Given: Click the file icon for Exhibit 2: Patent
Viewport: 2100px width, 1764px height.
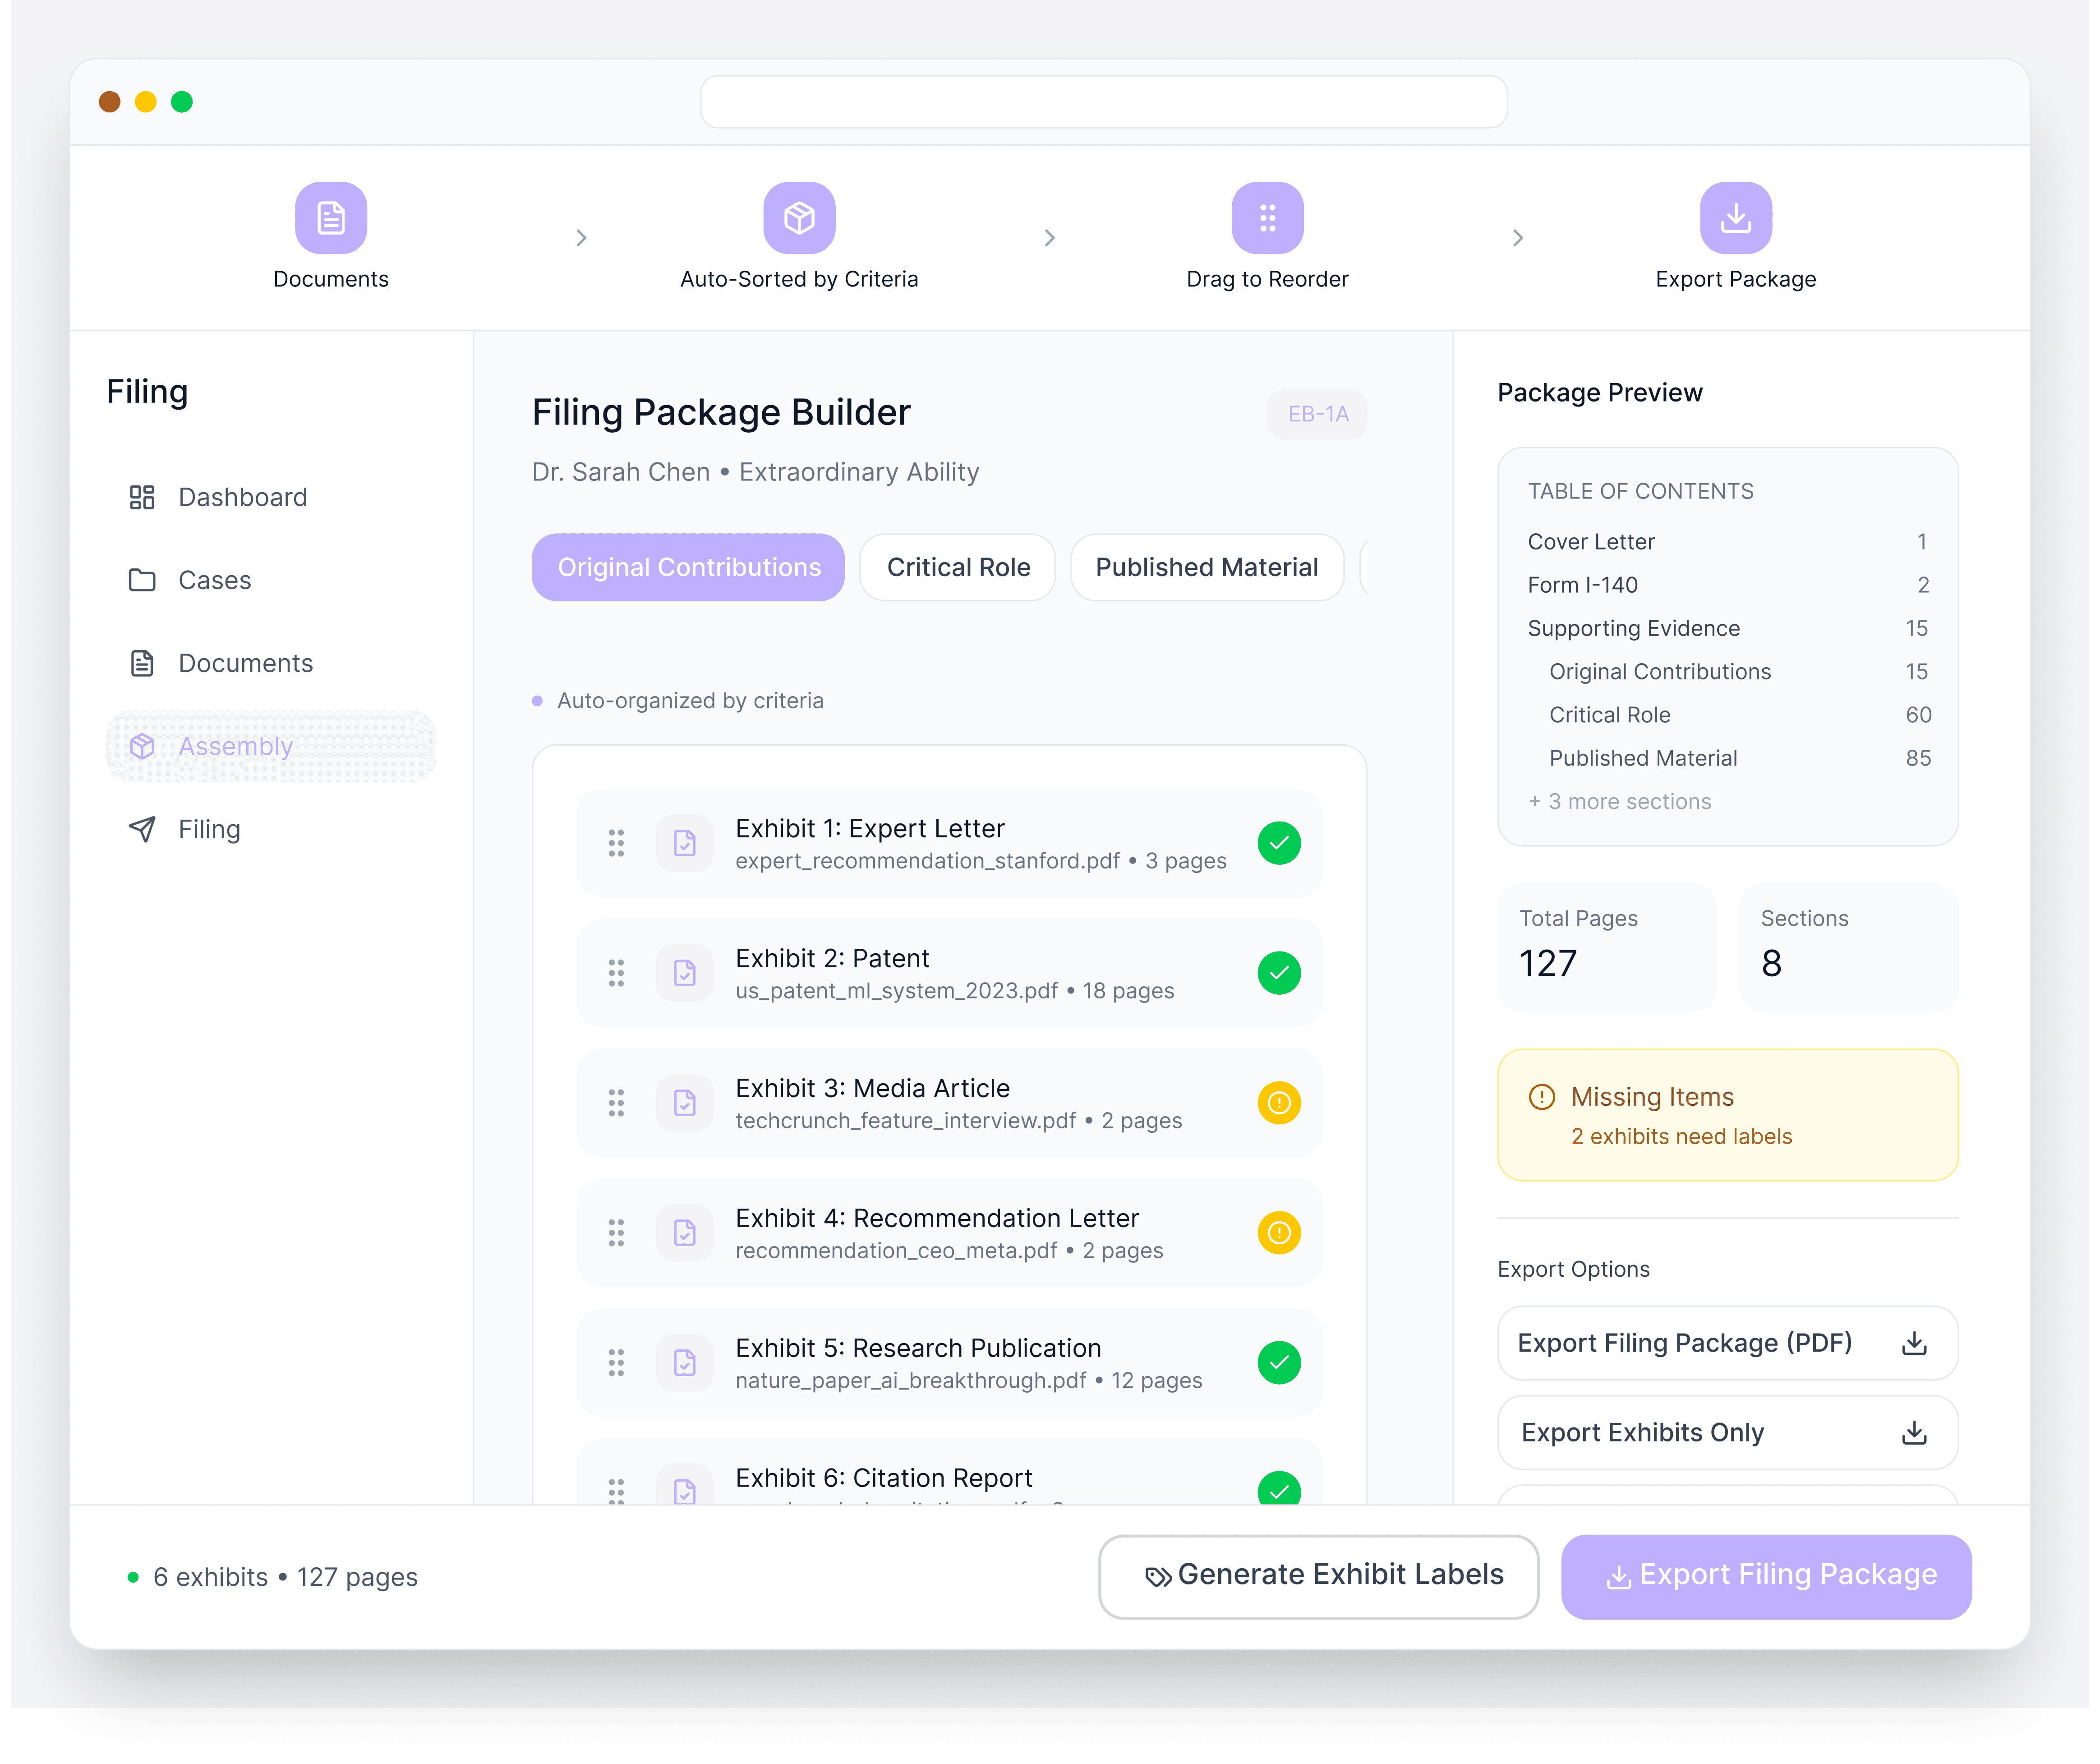Looking at the screenshot, I should (685, 973).
